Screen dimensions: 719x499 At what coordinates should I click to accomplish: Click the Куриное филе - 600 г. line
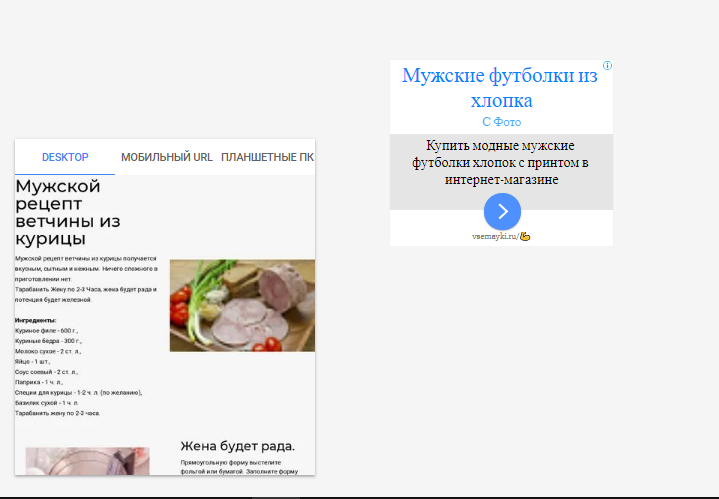(46, 331)
